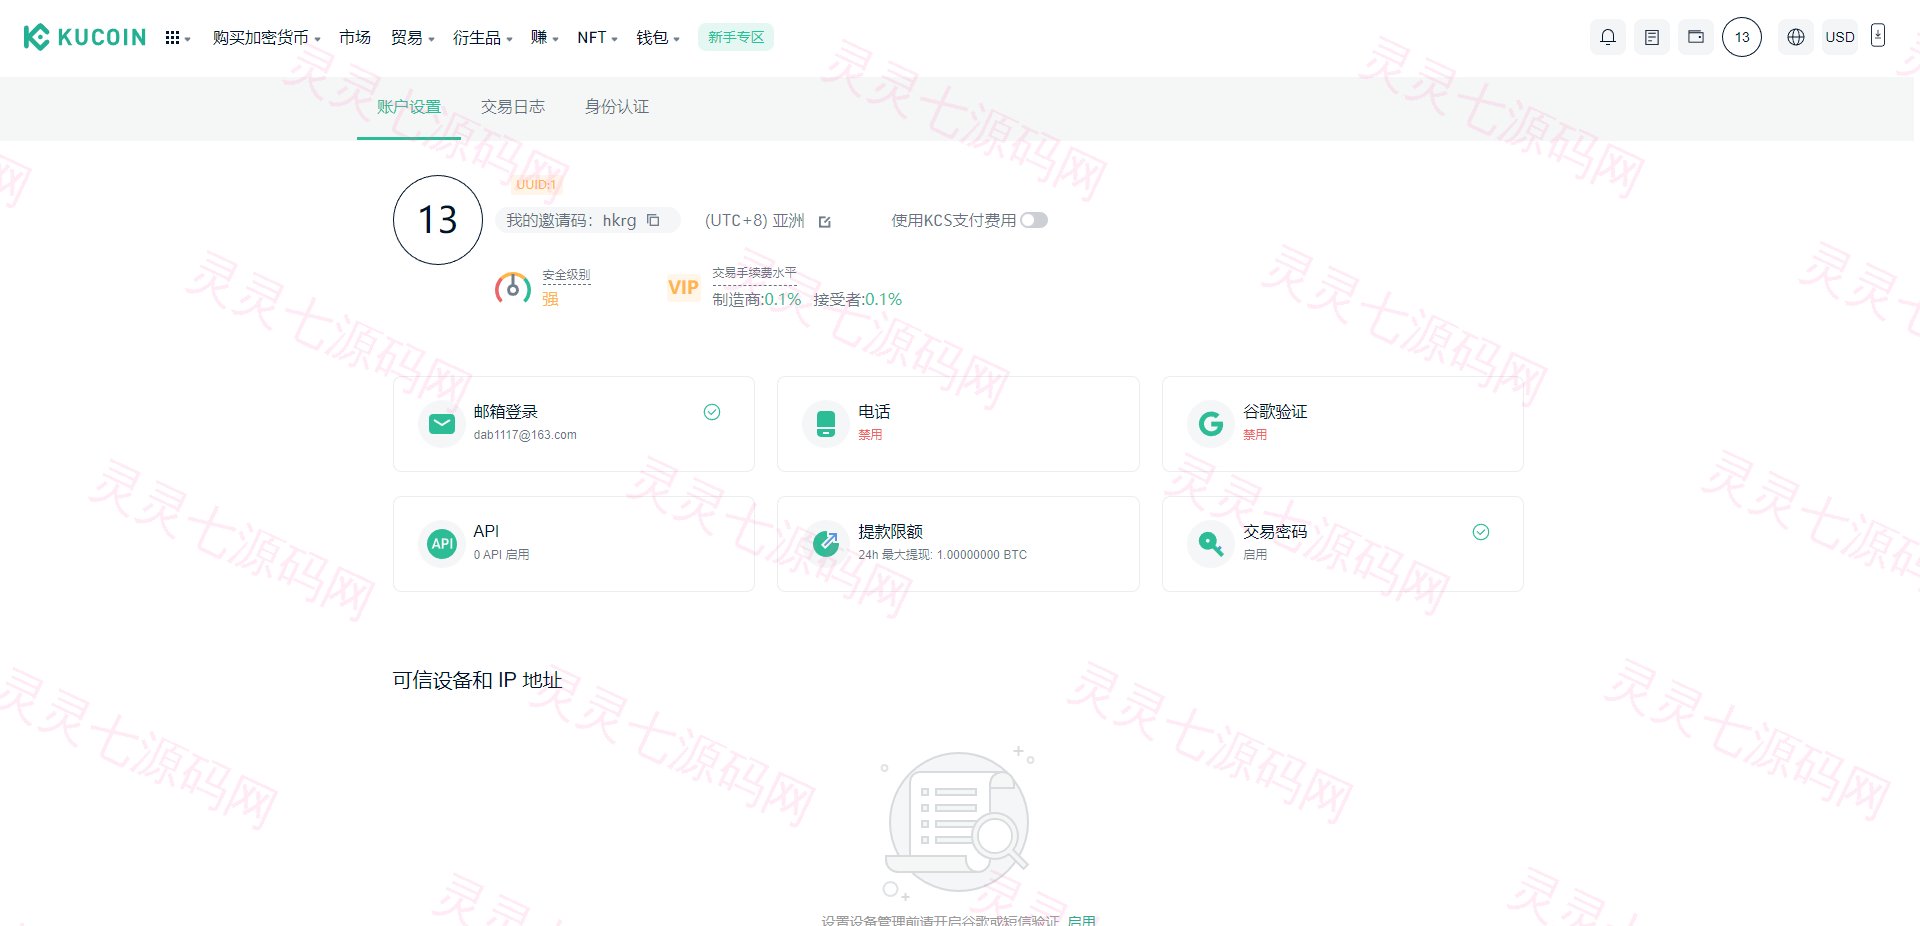This screenshot has width=1920, height=926.
Task: Click the 谷歌验证 禁用 status text
Action: pyautogui.click(x=1255, y=435)
